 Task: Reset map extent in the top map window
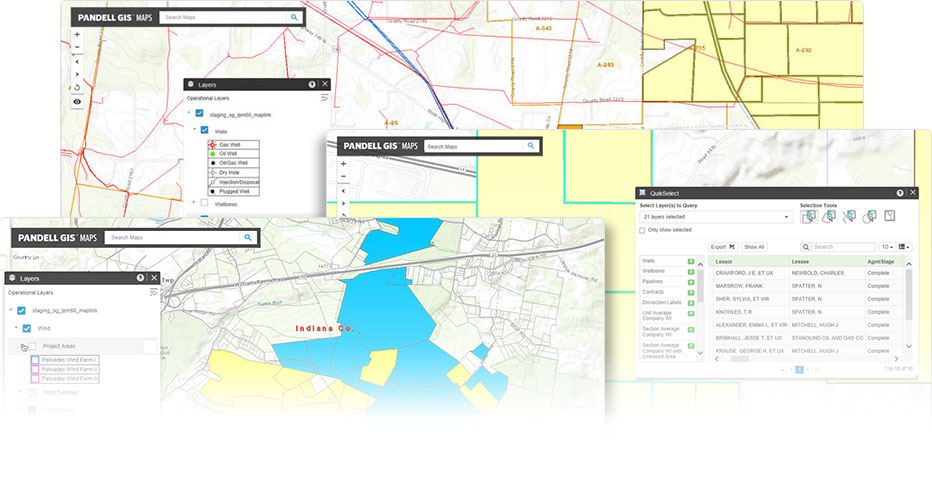click(x=77, y=87)
